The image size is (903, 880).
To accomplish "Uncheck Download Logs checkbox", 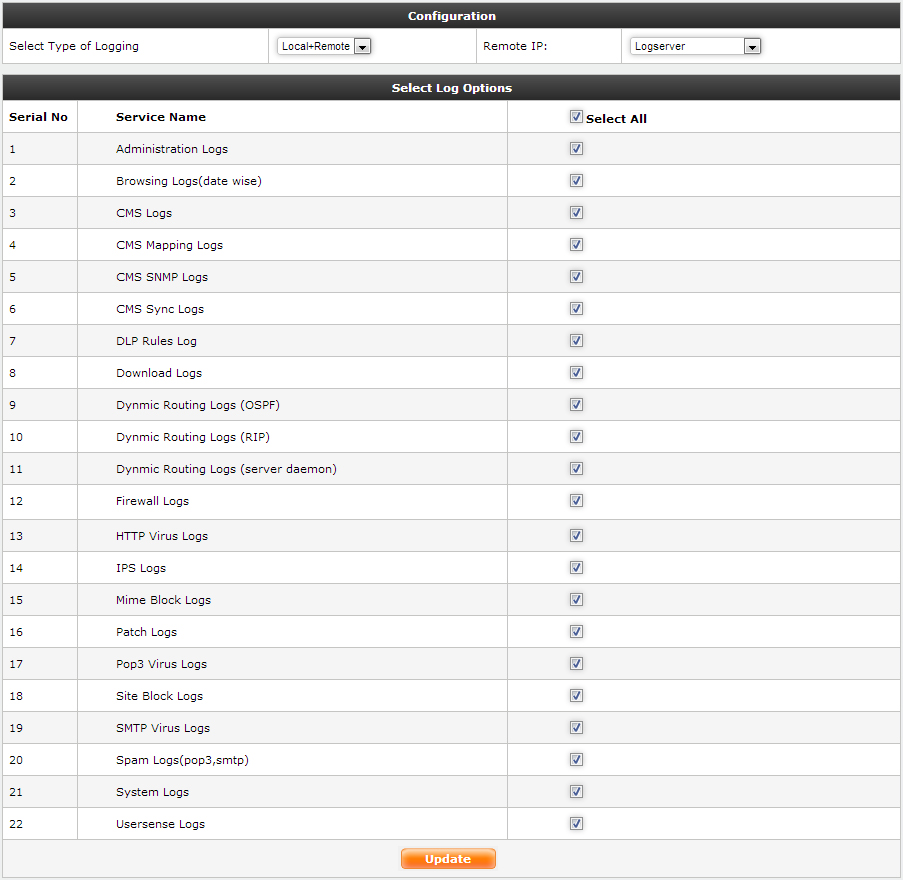I will pos(576,373).
